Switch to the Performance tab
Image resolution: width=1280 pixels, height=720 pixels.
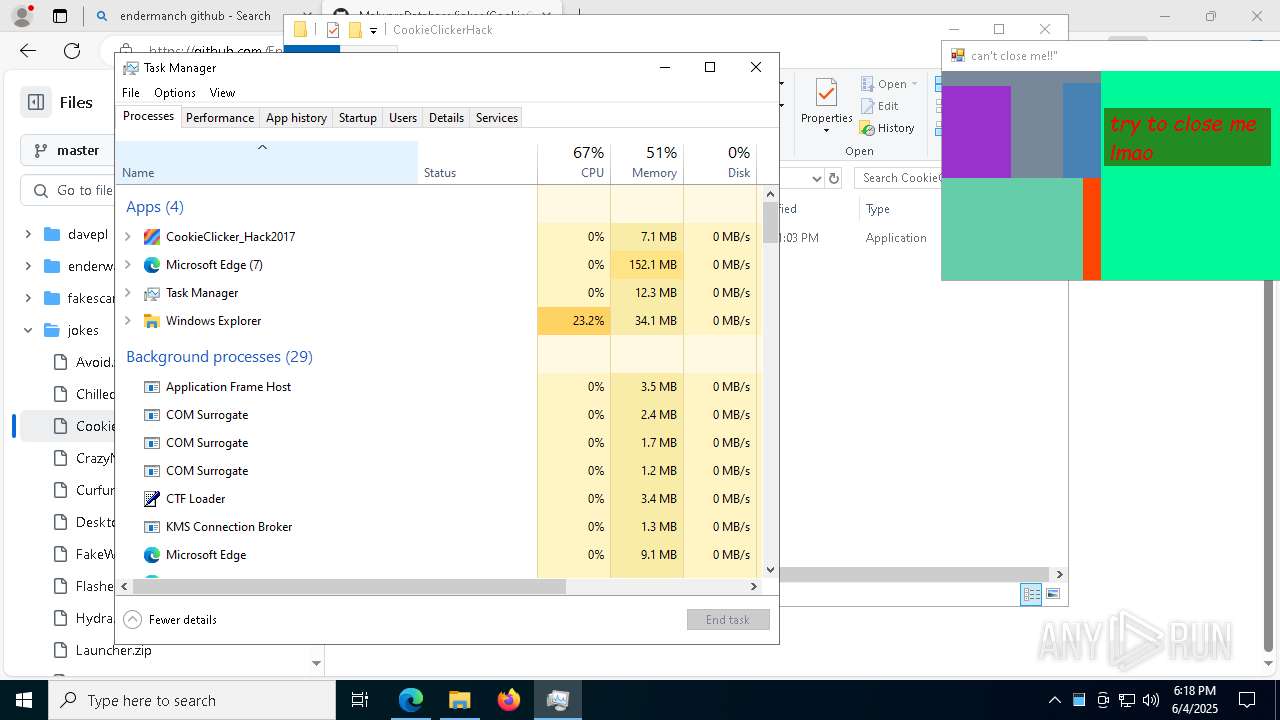[220, 118]
